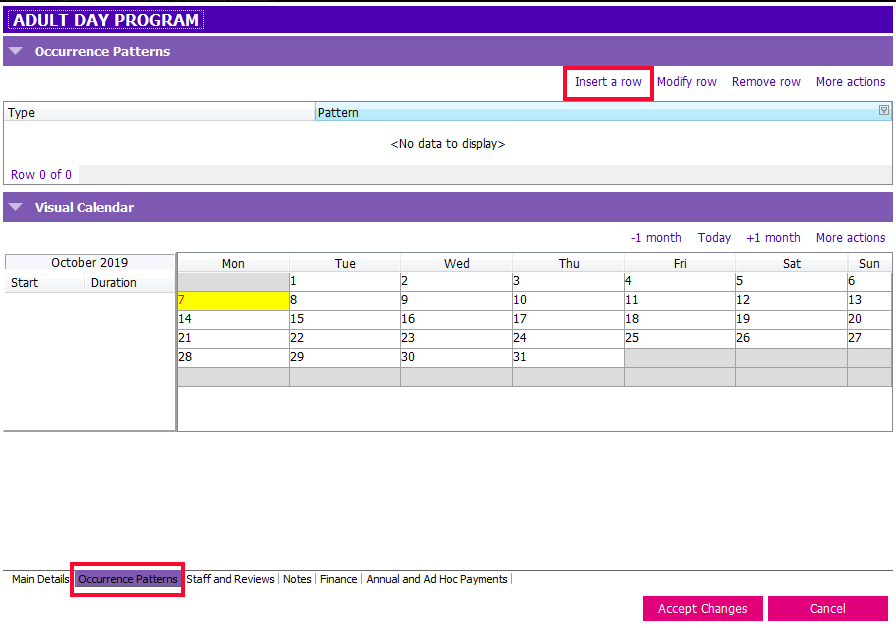Select day 25 in calendar
Screen dimensions: 896x628
[x=679, y=338]
